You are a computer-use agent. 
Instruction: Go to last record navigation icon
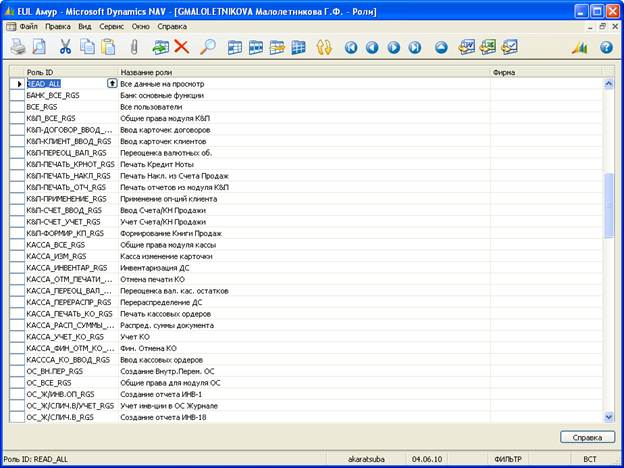coord(413,47)
